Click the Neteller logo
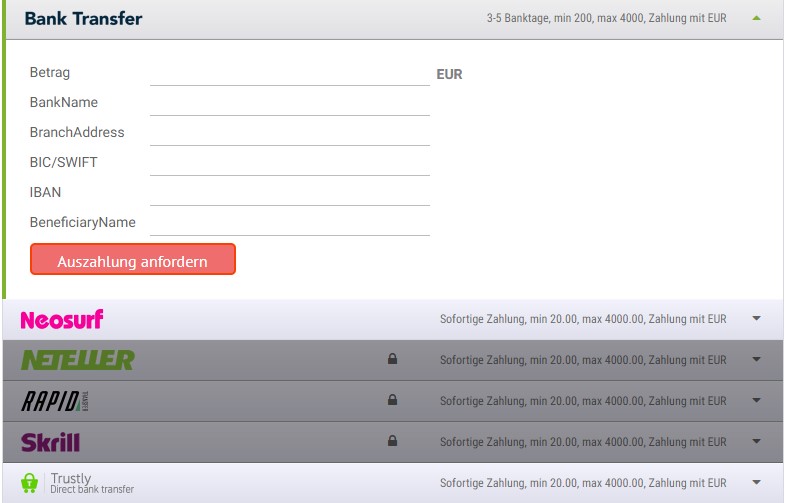 tap(78, 360)
